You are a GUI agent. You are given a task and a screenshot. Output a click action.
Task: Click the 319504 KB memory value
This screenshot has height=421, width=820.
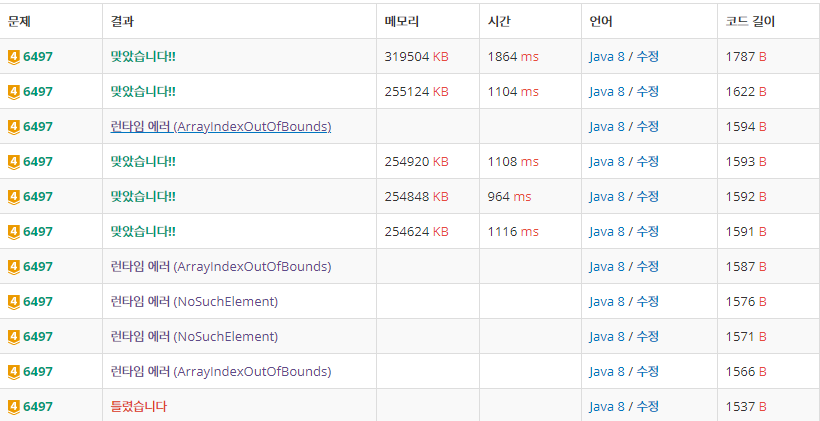point(417,56)
